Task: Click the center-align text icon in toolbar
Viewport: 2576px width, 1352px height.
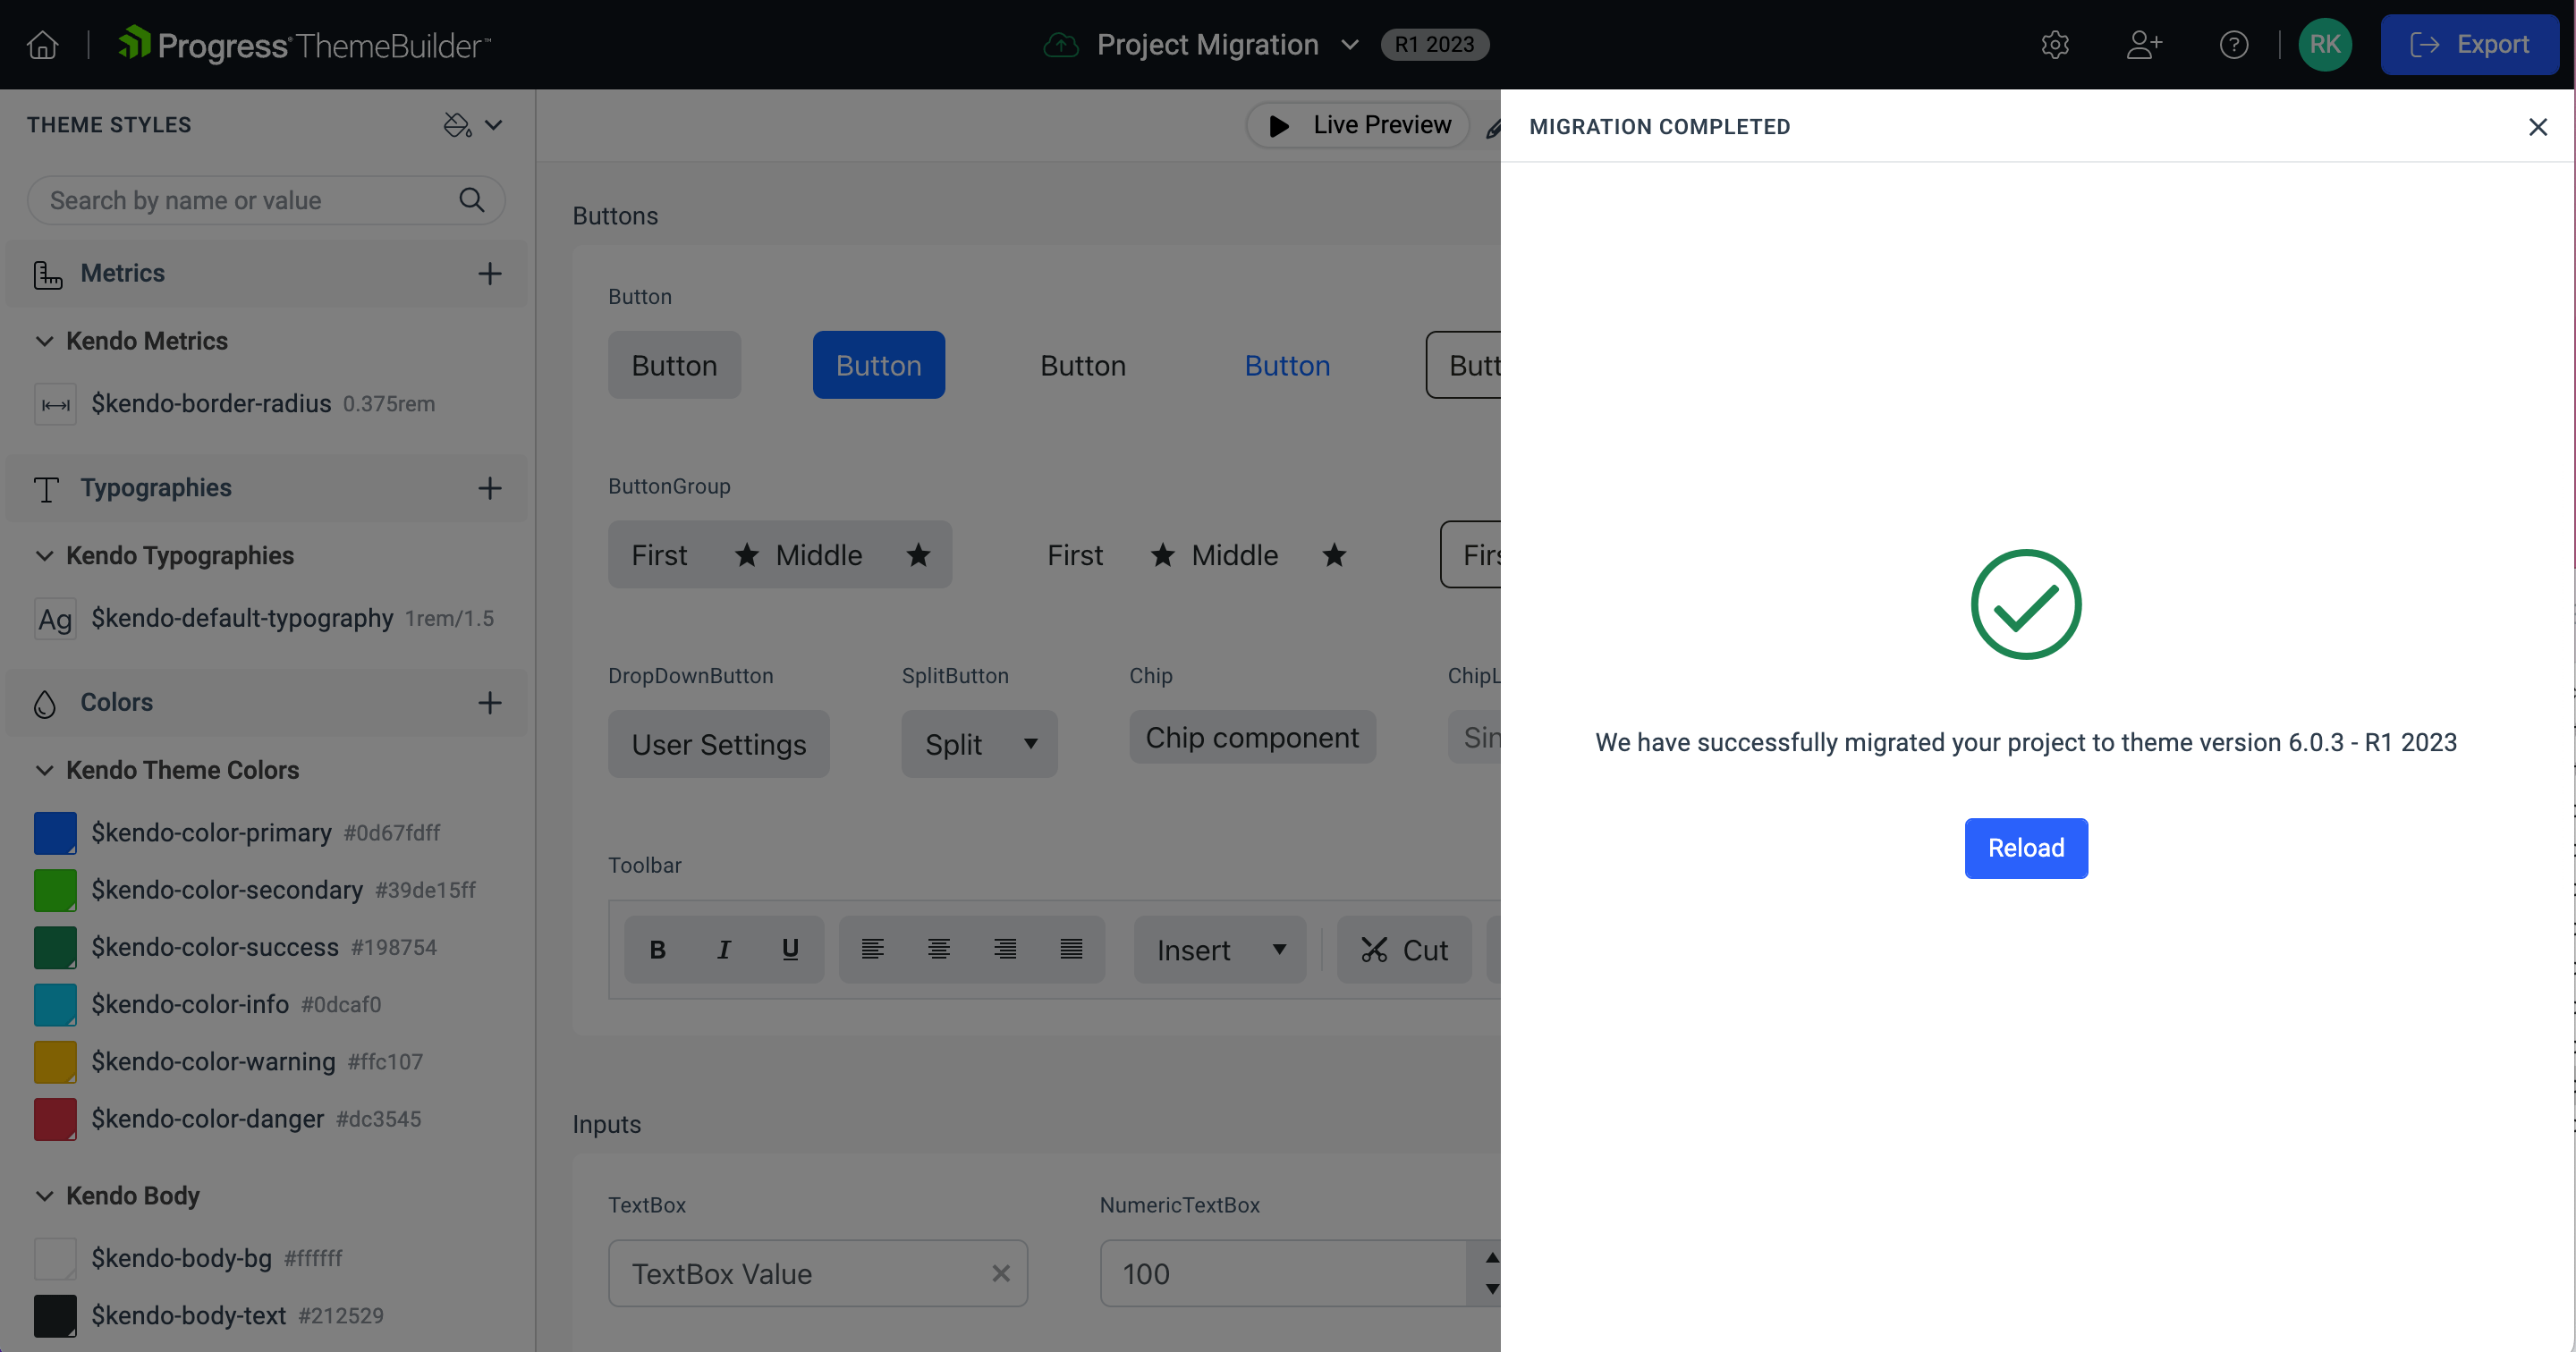Action: coord(937,951)
